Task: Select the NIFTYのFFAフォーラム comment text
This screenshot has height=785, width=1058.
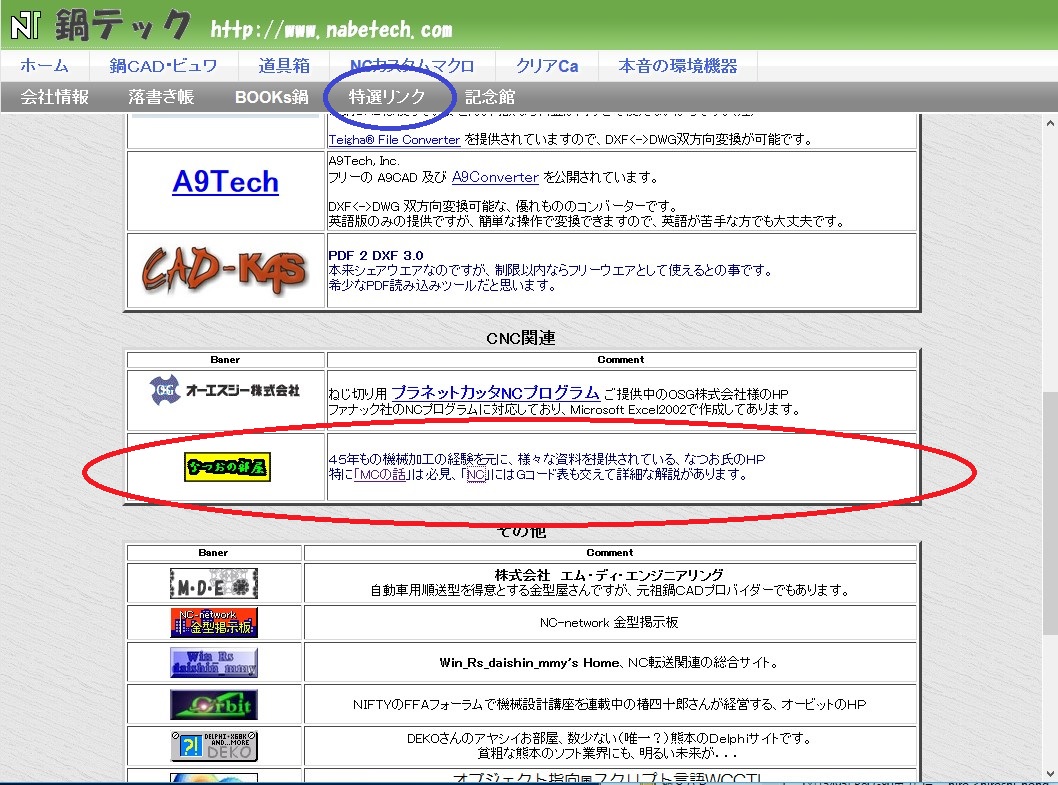Action: coord(609,705)
